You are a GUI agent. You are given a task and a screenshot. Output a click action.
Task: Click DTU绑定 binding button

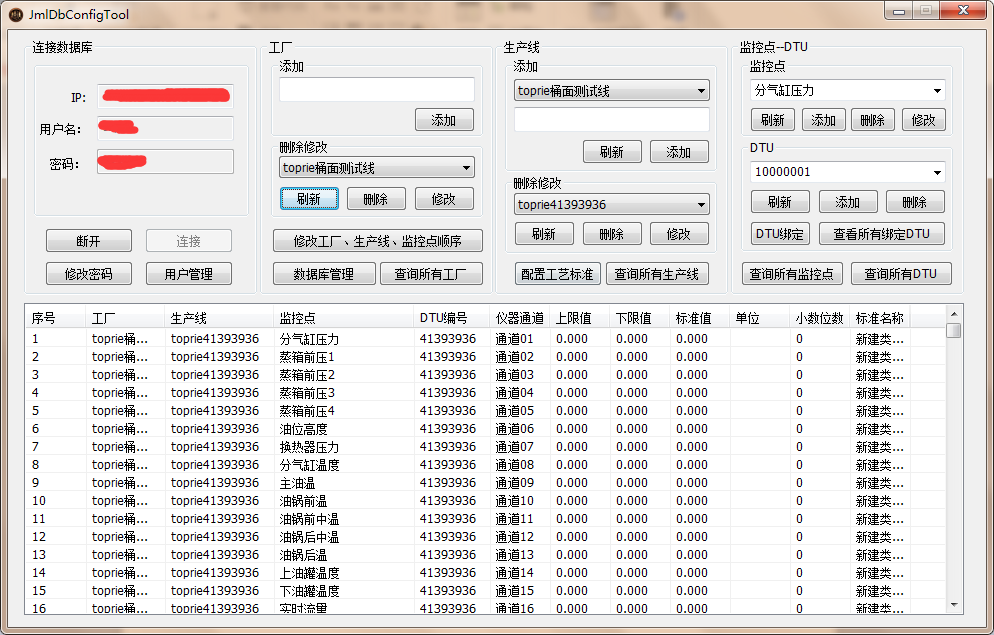point(780,234)
